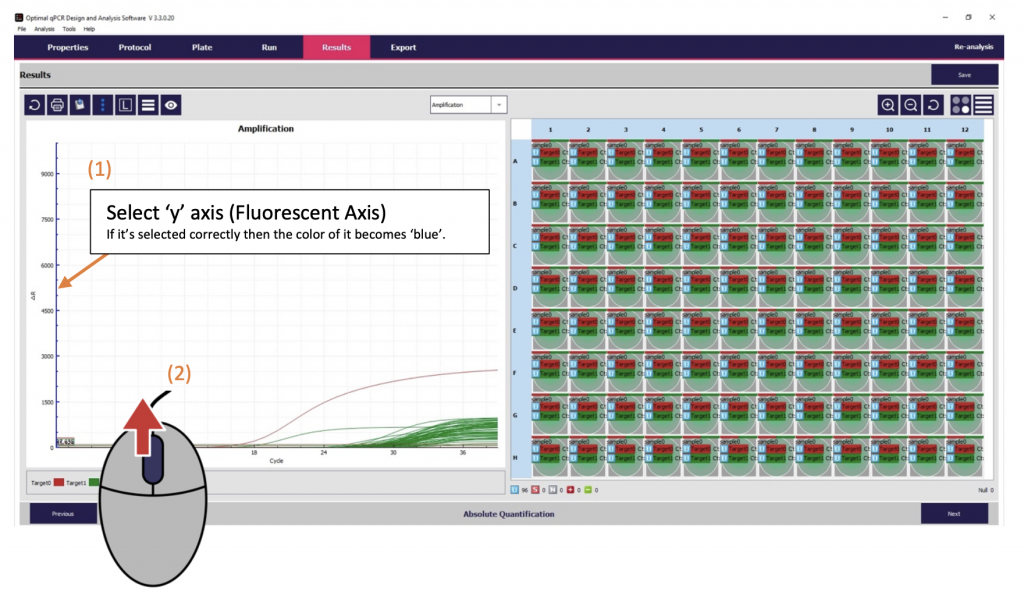1024x616 pixels.
Task: Click the Save button
Action: point(964,74)
